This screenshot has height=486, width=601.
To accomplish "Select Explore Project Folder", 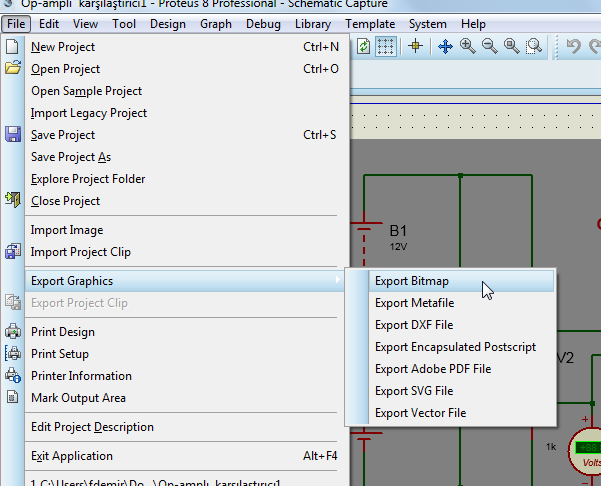I will 187,179.
